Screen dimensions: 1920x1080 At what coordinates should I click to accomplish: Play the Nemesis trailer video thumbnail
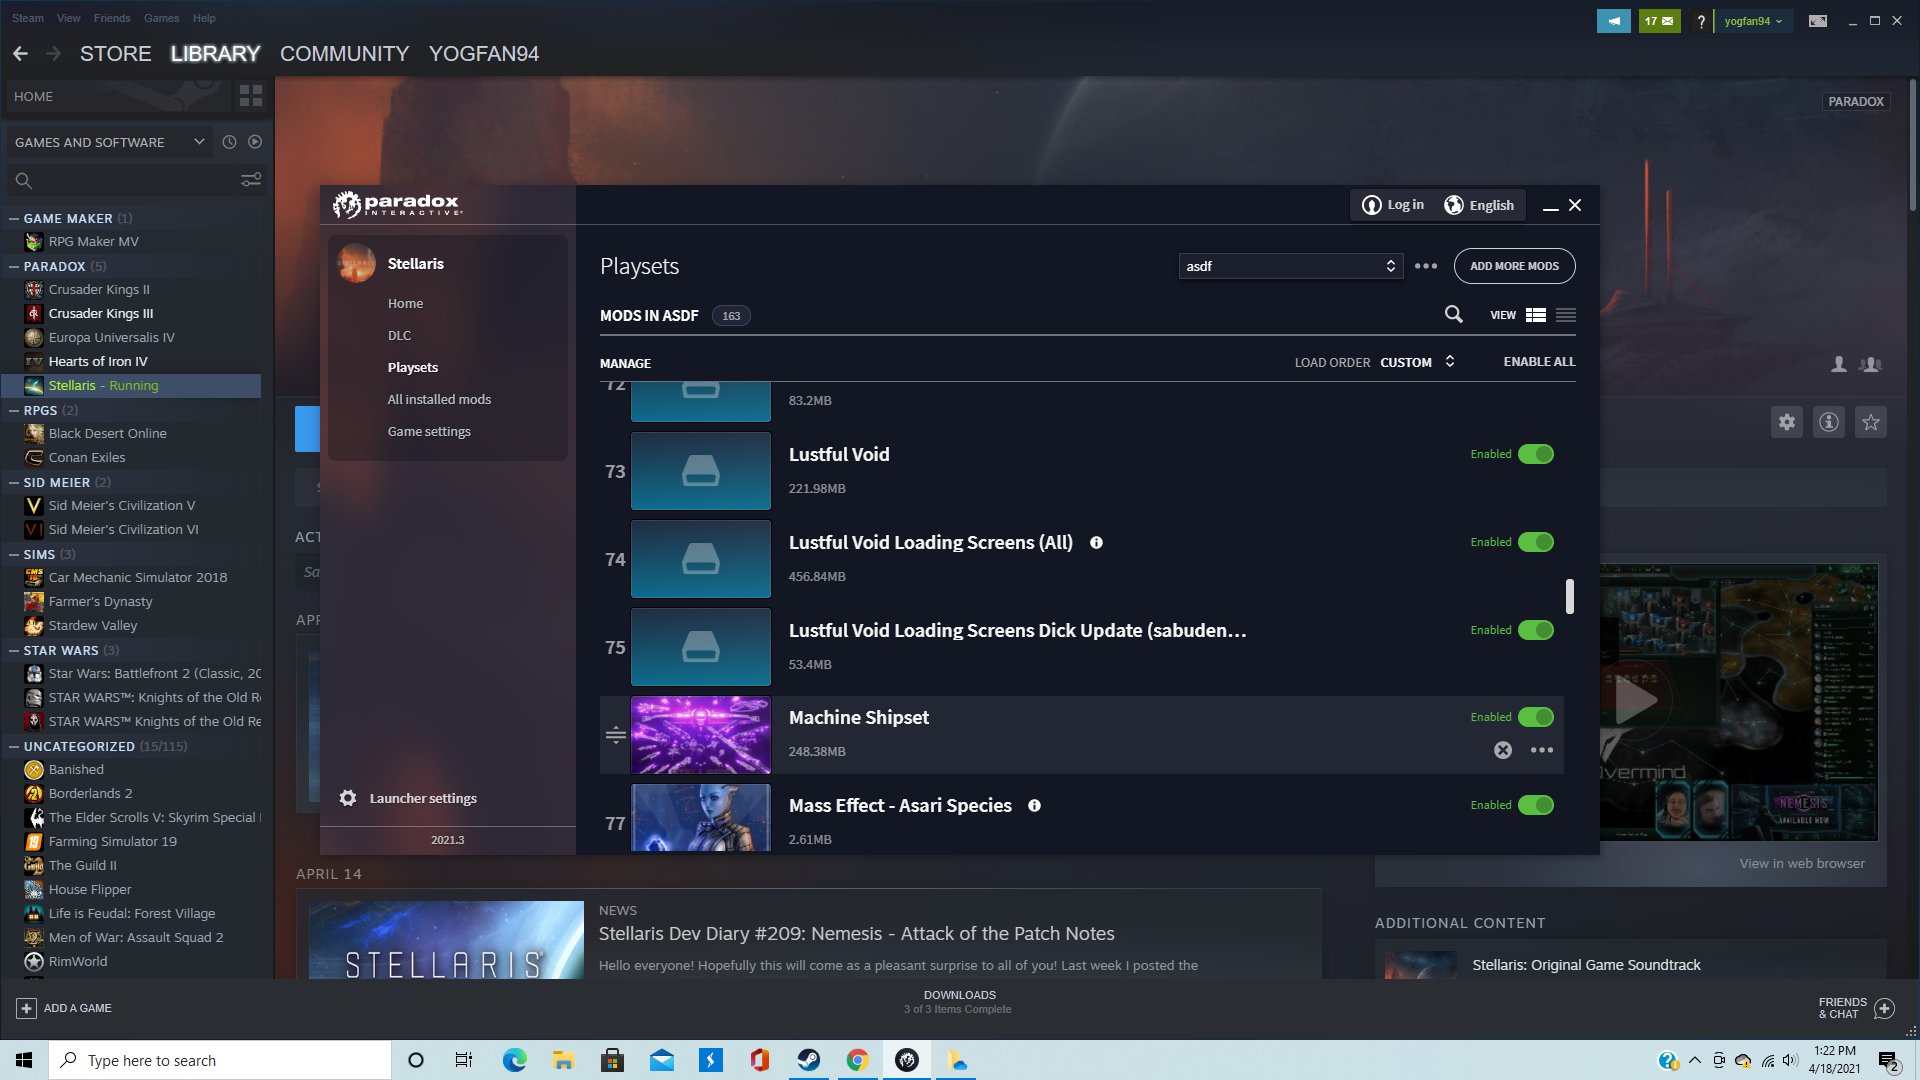pyautogui.click(x=1636, y=700)
